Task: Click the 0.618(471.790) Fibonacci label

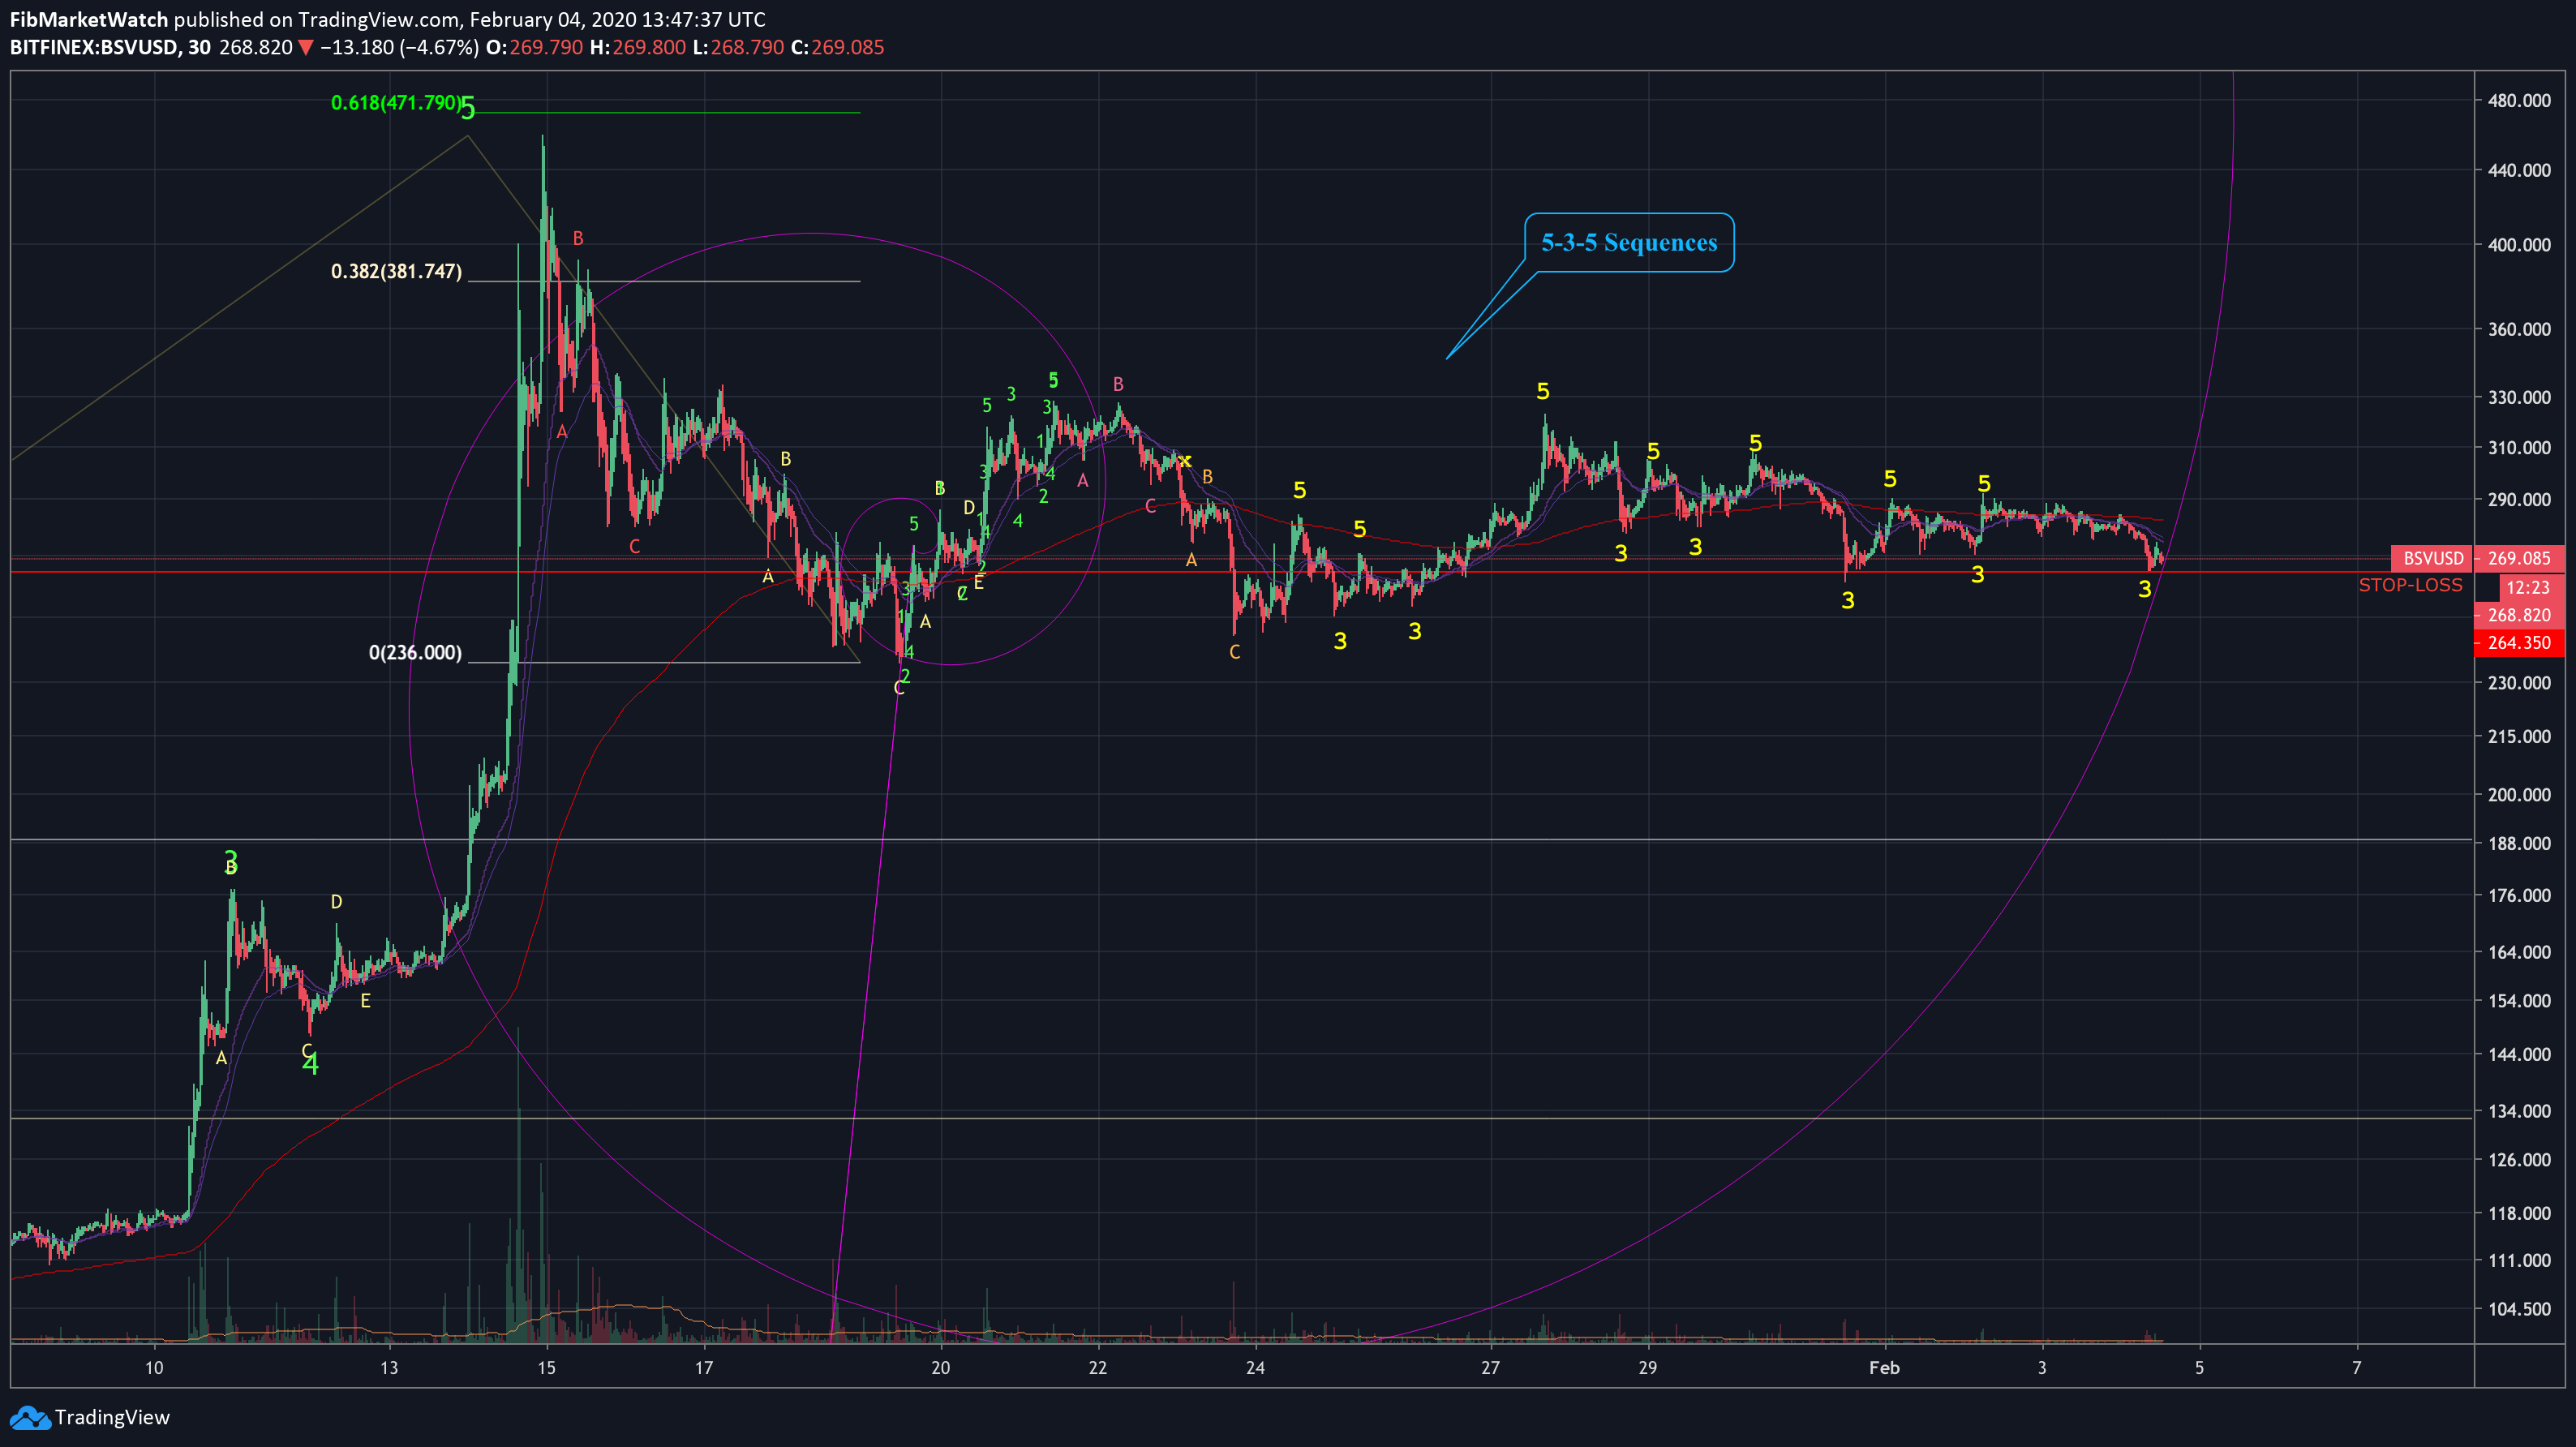Action: pos(397,103)
